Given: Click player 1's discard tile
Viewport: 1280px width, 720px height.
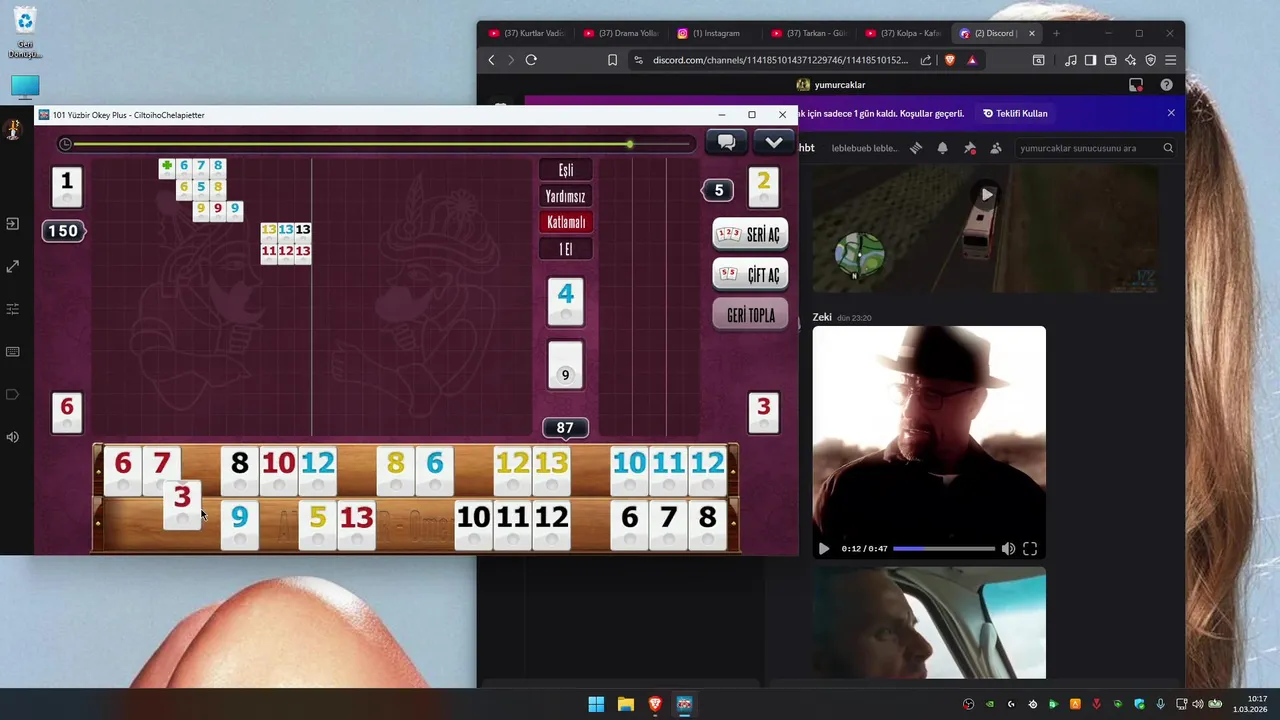Looking at the screenshot, I should [67, 187].
